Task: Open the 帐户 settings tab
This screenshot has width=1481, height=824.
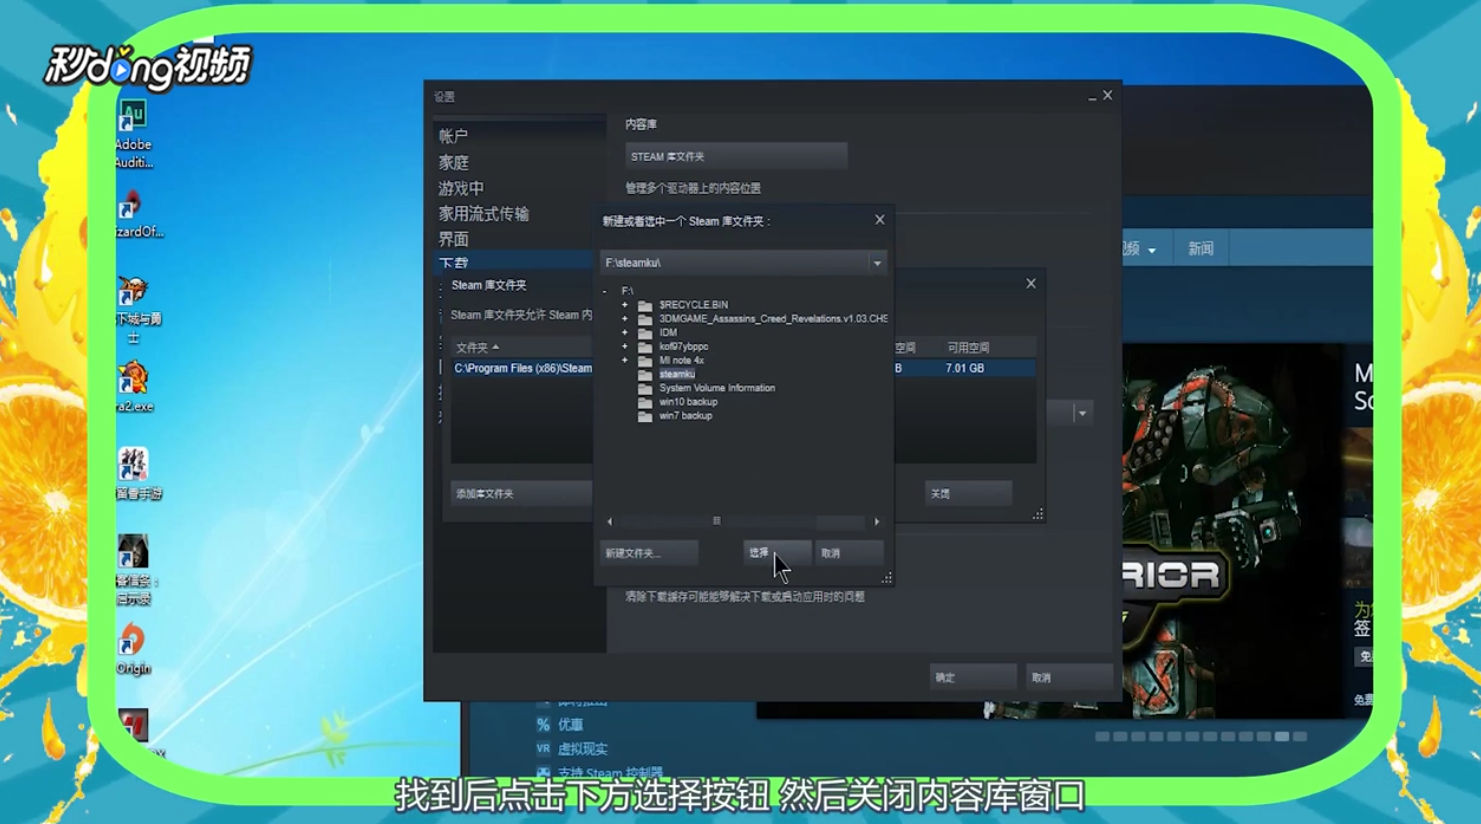Action: pos(453,136)
